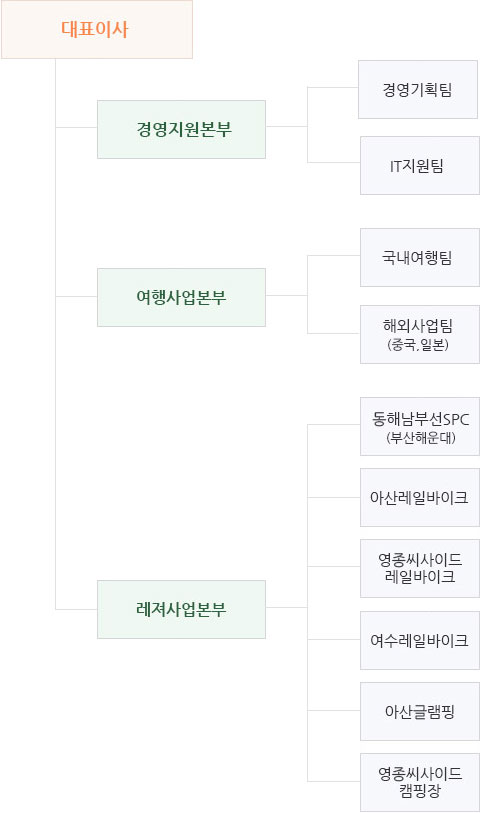
Task: Open the IT지원팀 team box
Action: (420, 166)
